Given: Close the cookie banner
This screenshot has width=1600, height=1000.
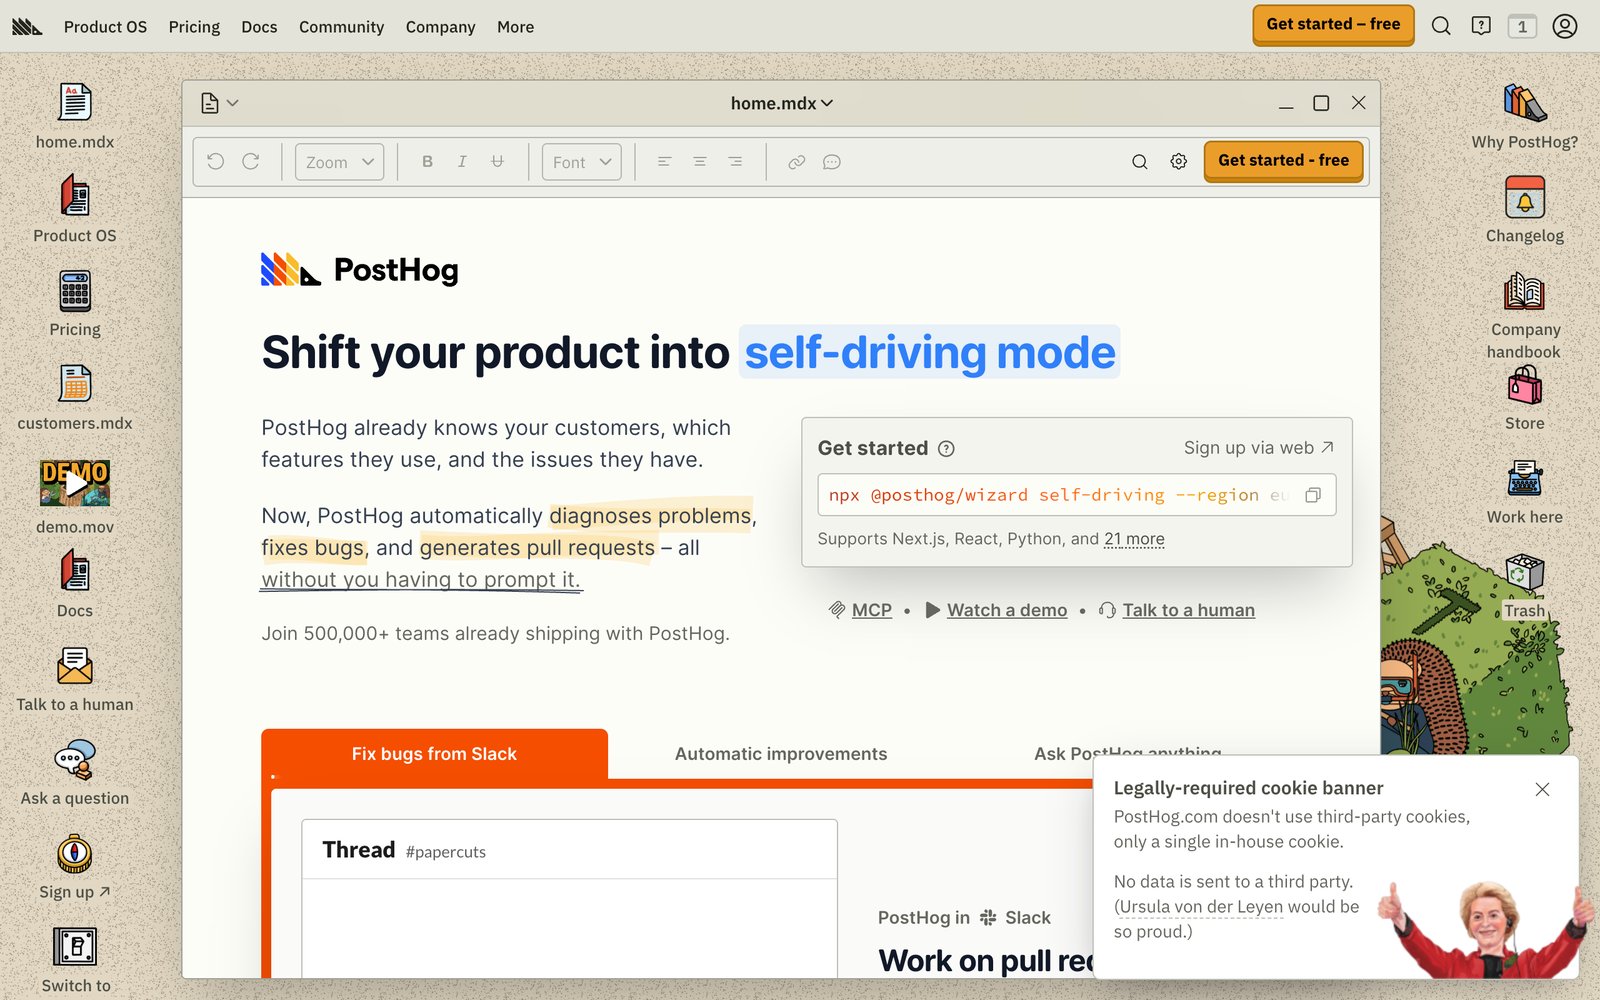Looking at the screenshot, I should pyautogui.click(x=1542, y=789).
